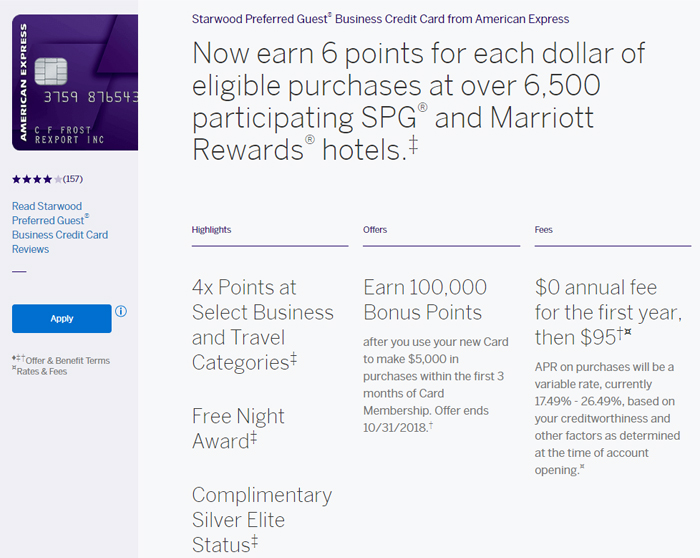Viewport: 700px width, 558px height.
Task: Click Complimentary Silver Elite Status heading
Action: 262,519
